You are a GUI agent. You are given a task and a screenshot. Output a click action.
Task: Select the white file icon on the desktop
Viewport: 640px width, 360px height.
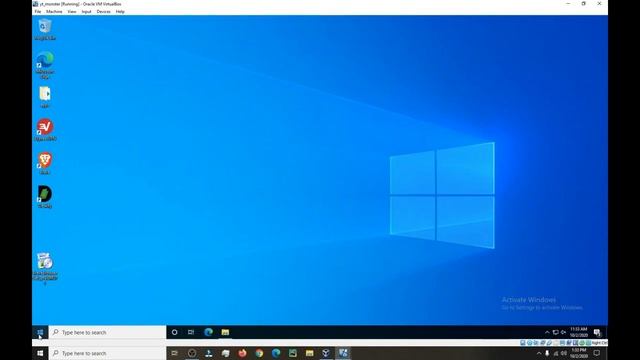pyautogui.click(x=45, y=97)
